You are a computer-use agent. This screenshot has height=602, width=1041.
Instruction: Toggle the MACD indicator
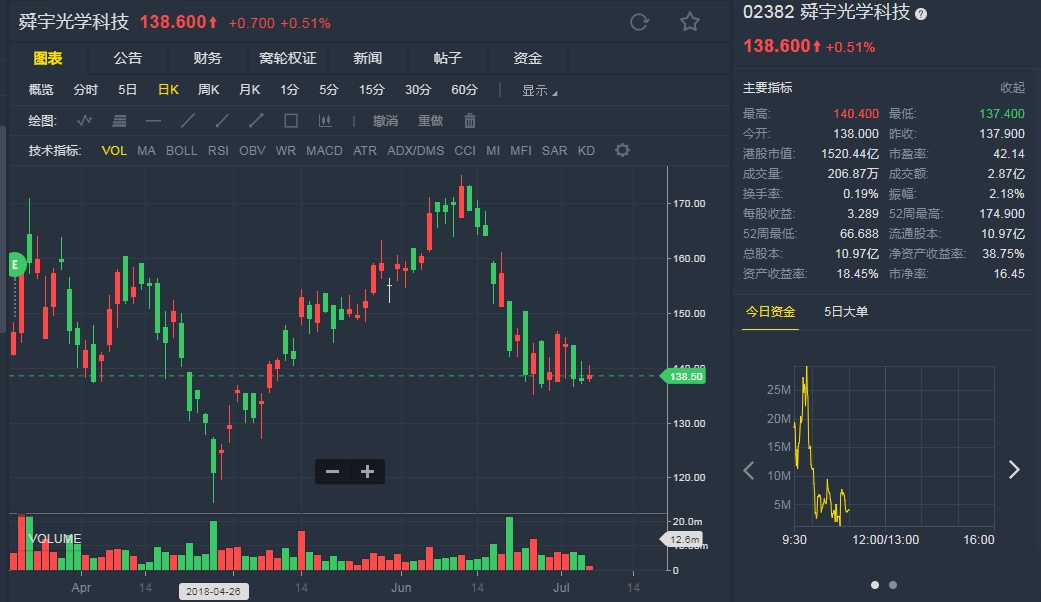(324, 151)
